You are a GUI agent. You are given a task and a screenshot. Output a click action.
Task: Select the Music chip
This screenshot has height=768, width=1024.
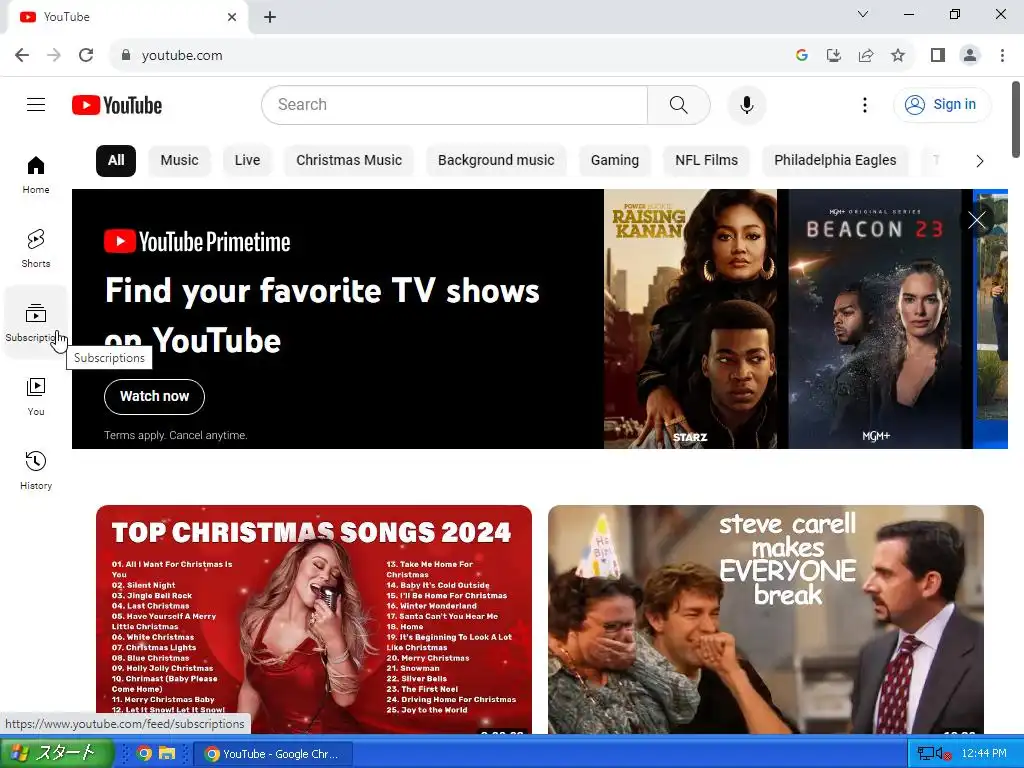180,161
